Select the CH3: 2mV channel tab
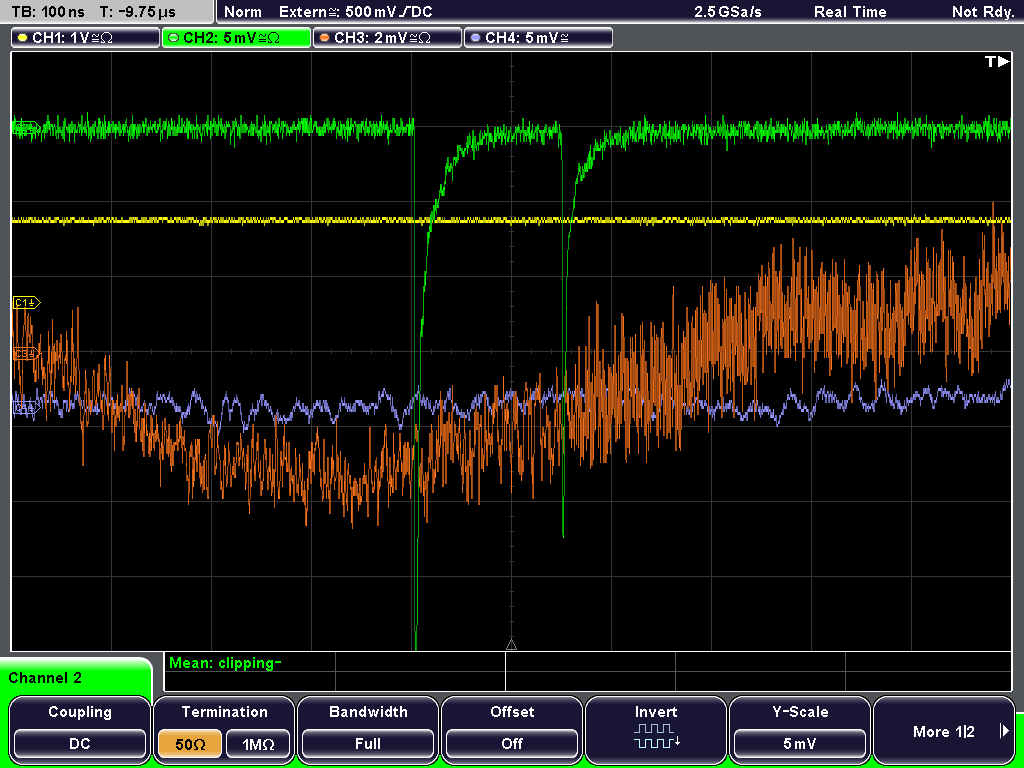The width and height of the screenshot is (1024, 768). tap(387, 38)
